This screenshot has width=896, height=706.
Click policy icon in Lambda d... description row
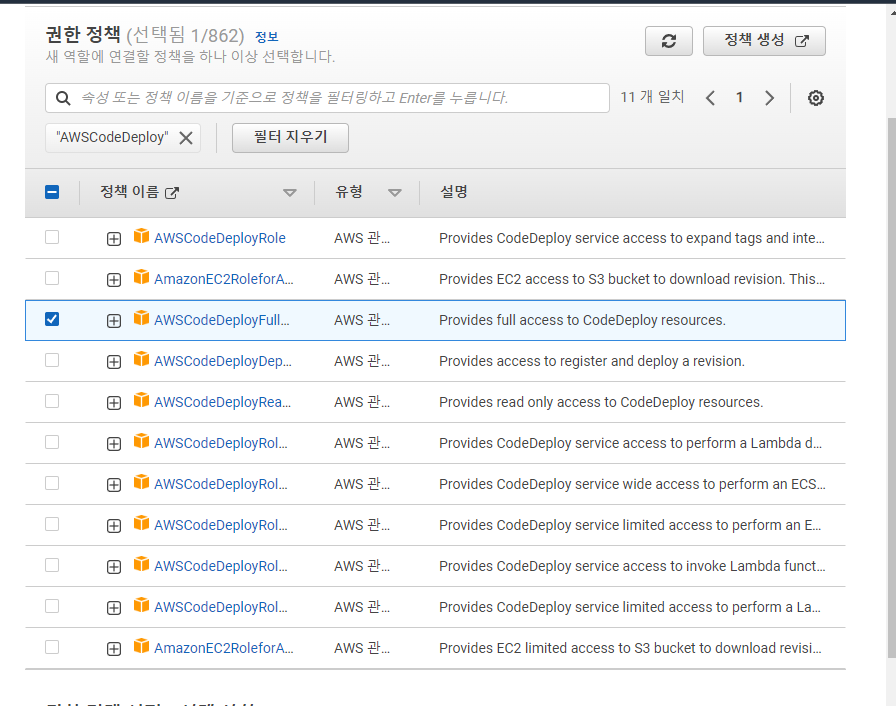point(141,441)
